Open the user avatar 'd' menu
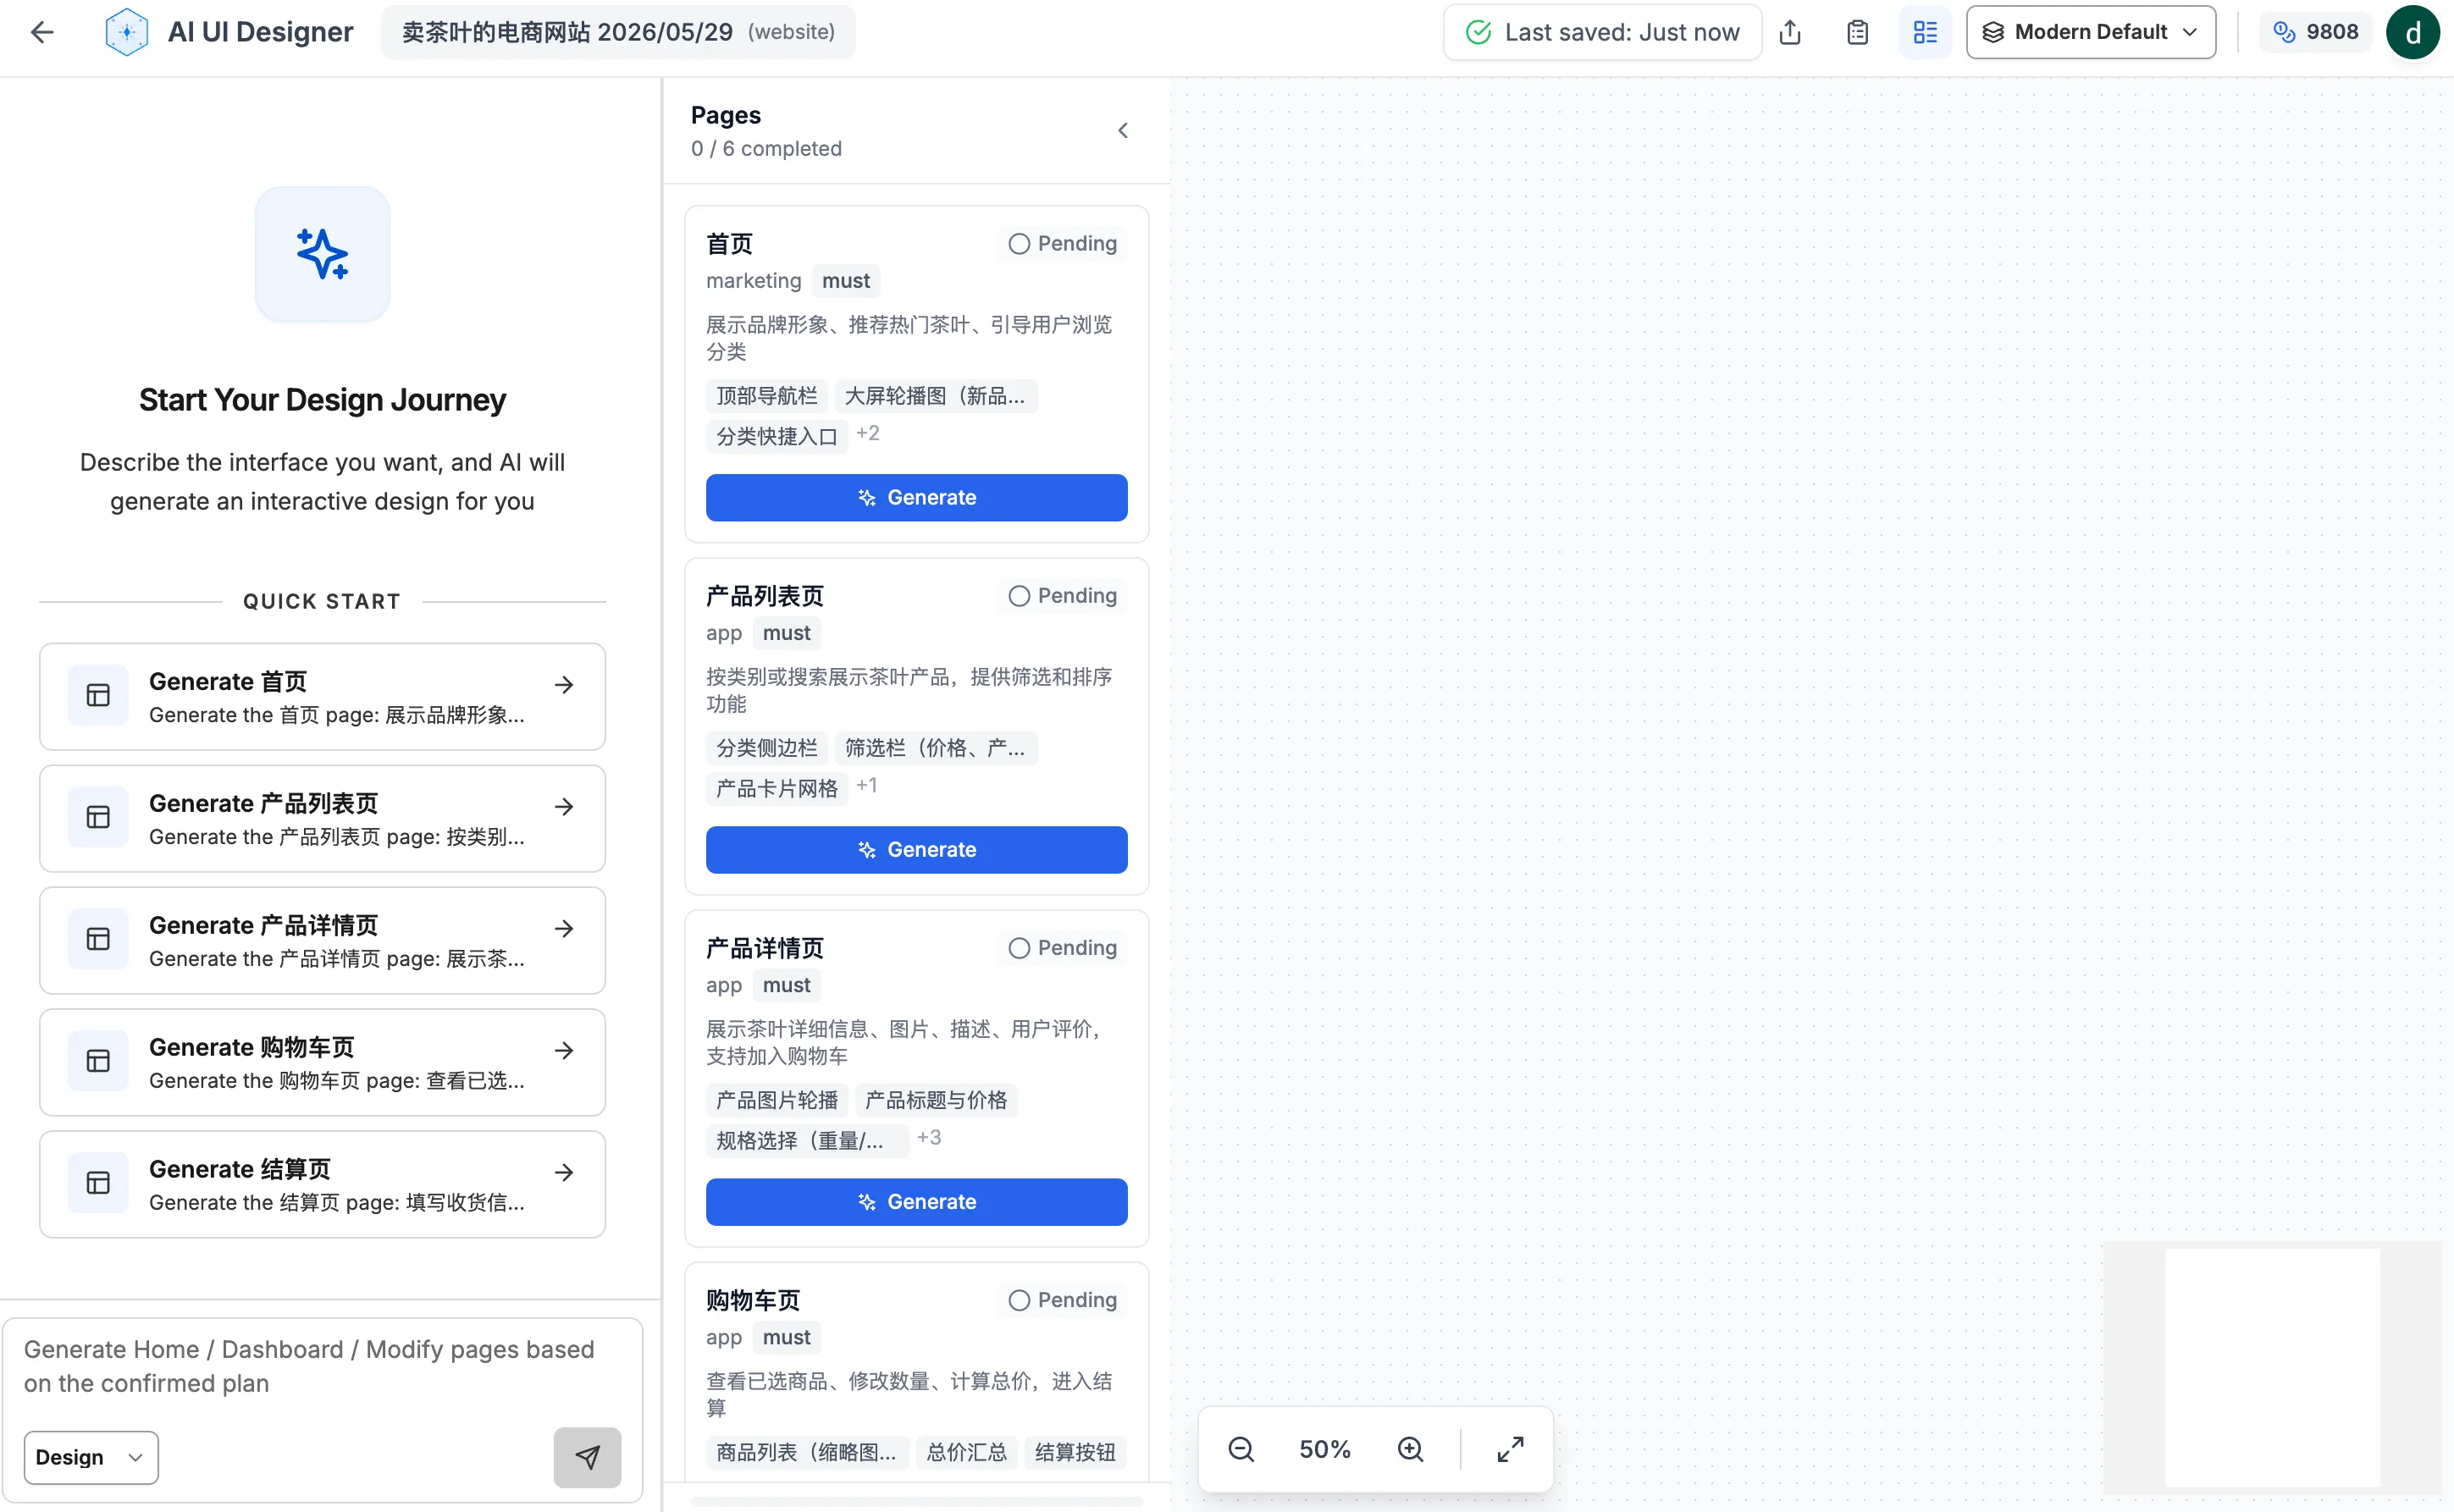Viewport: 2454px width, 1512px height. pos(2412,32)
